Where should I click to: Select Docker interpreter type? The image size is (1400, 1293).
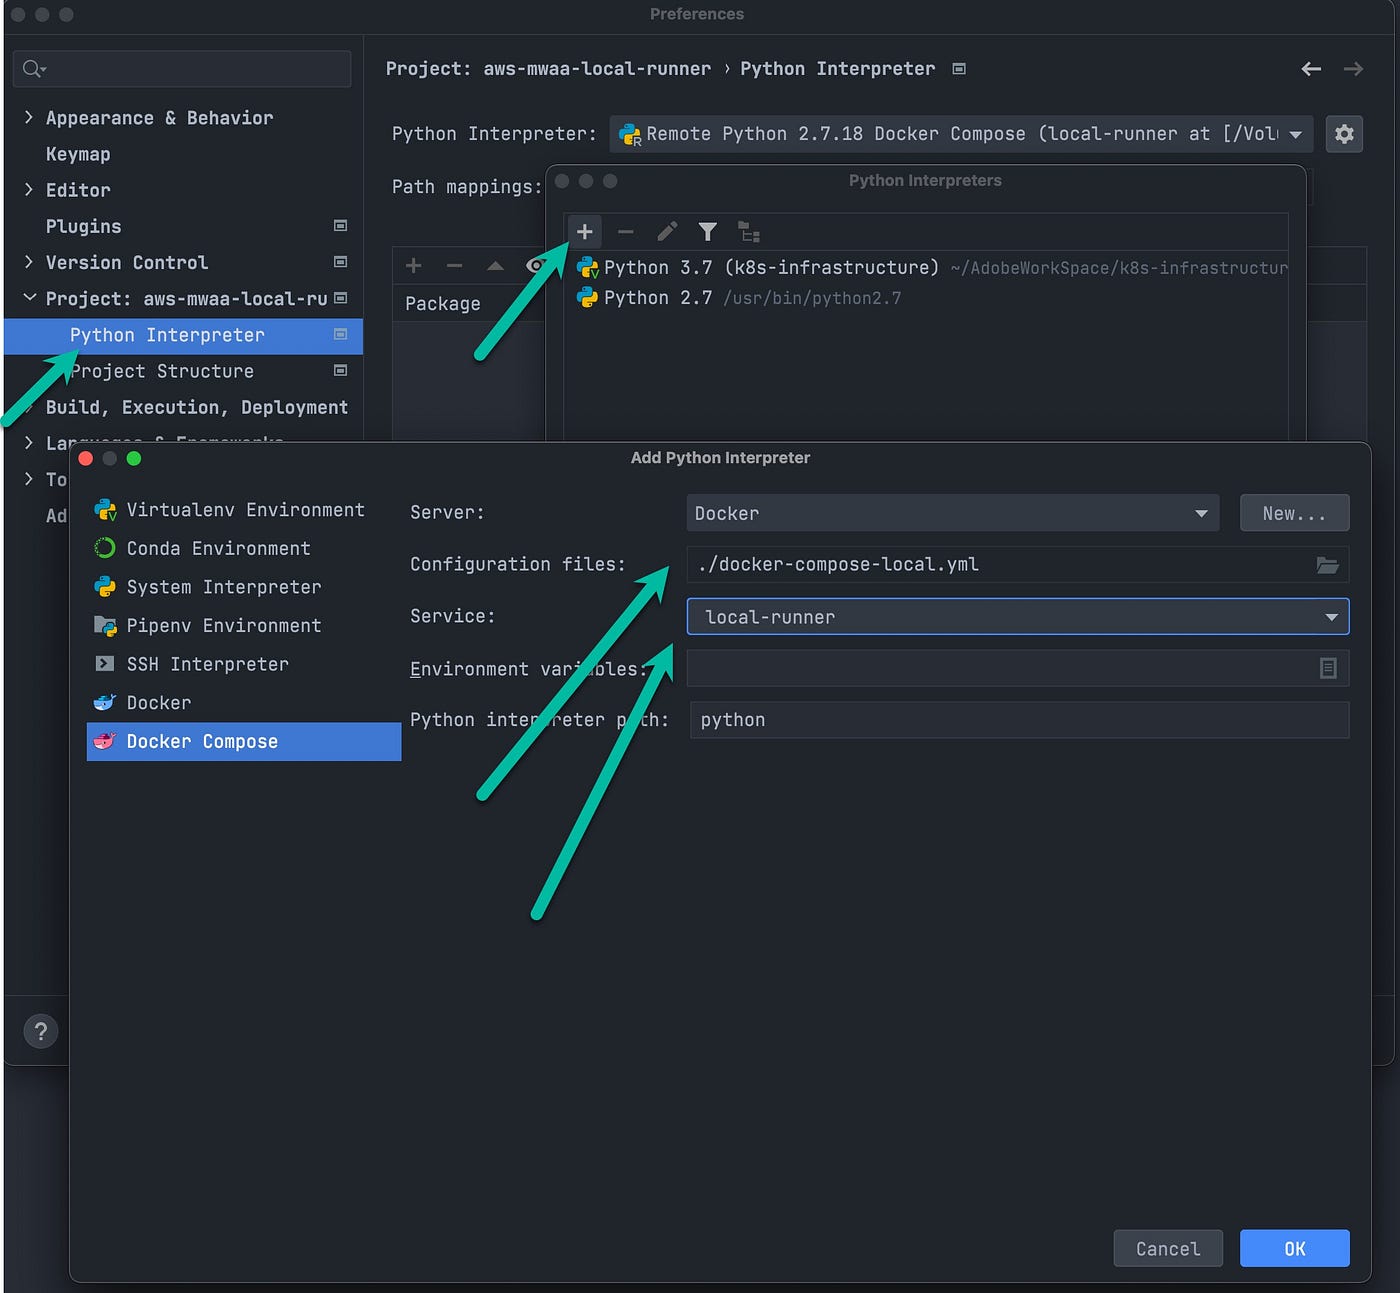point(244,703)
